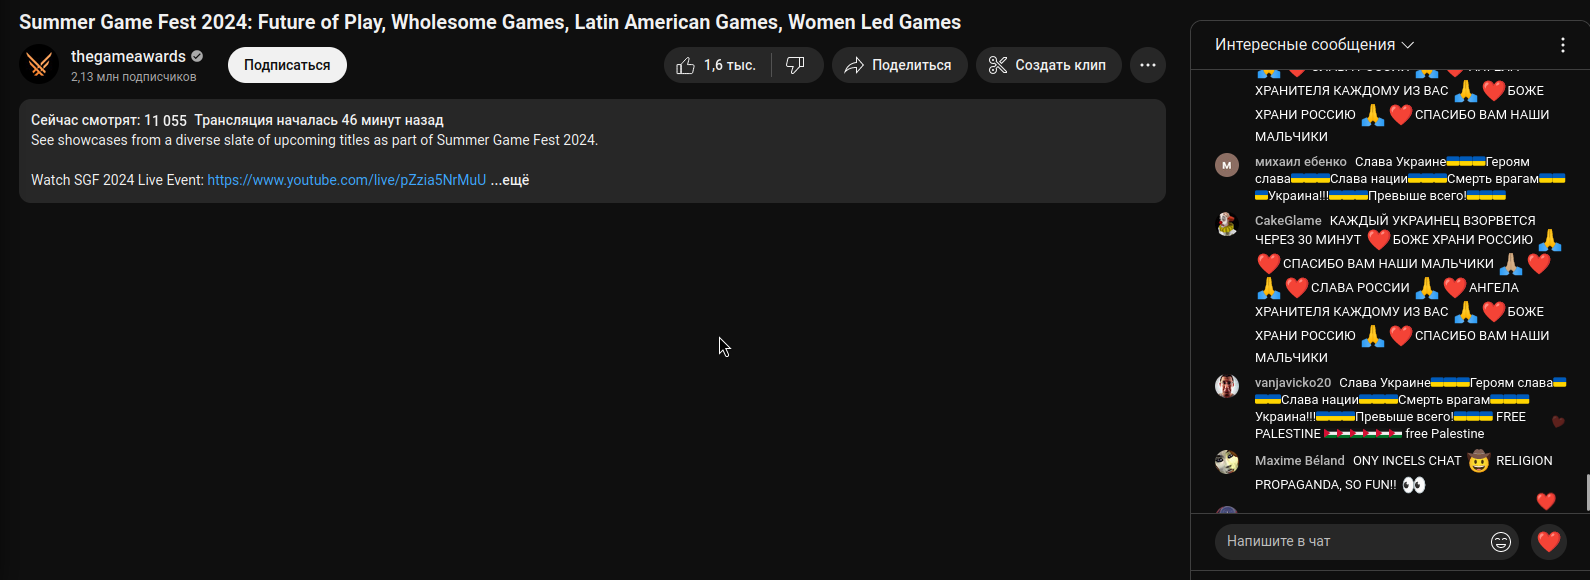1590x580 pixels.
Task: Open the SGF 2024 Live Event link
Action: click(x=346, y=180)
